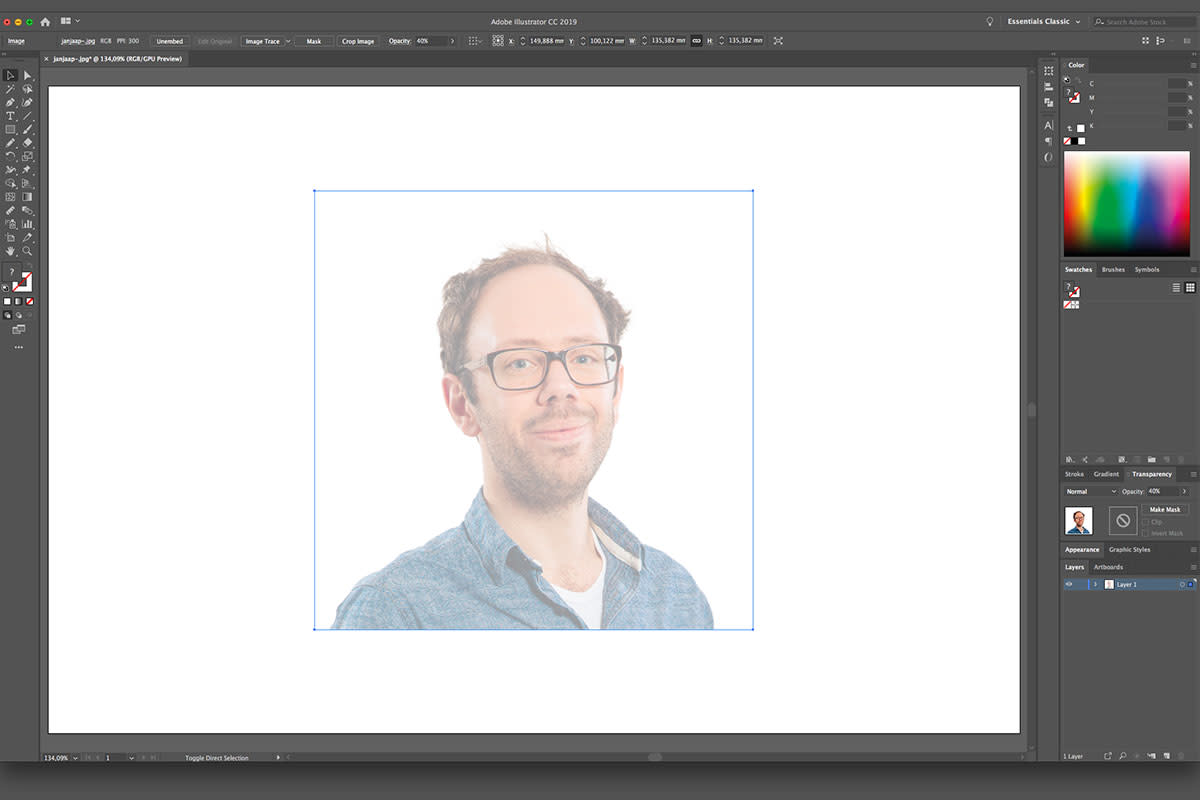This screenshot has height=800, width=1200.
Task: Switch to the Stroke tab
Action: tap(1074, 474)
